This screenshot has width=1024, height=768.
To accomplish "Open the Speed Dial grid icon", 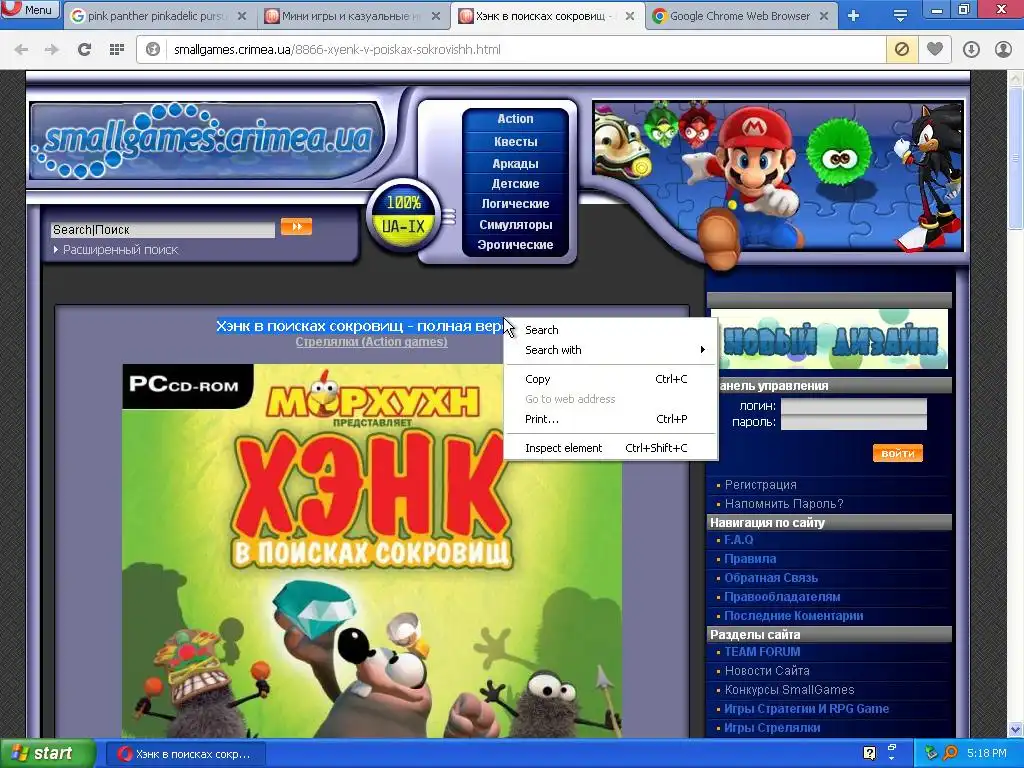I will coord(116,49).
